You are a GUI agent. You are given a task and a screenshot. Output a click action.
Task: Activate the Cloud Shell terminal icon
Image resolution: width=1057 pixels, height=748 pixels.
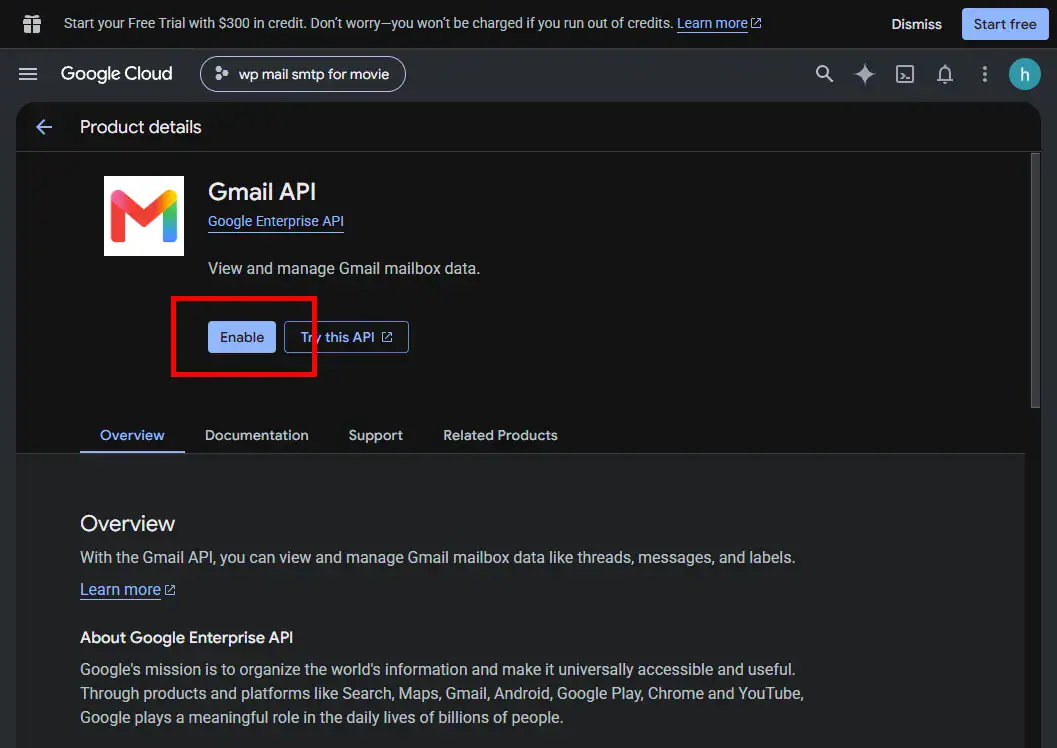905,74
